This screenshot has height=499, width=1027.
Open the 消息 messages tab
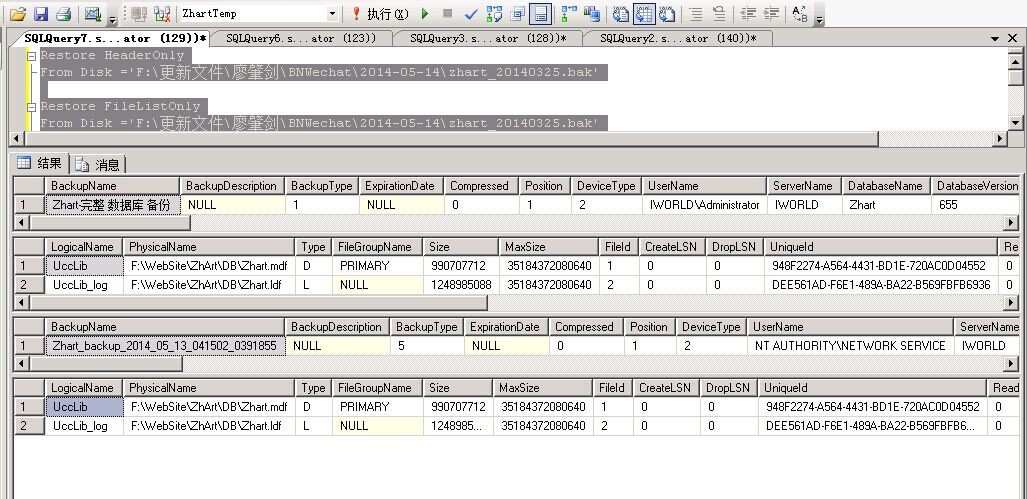coord(98,164)
